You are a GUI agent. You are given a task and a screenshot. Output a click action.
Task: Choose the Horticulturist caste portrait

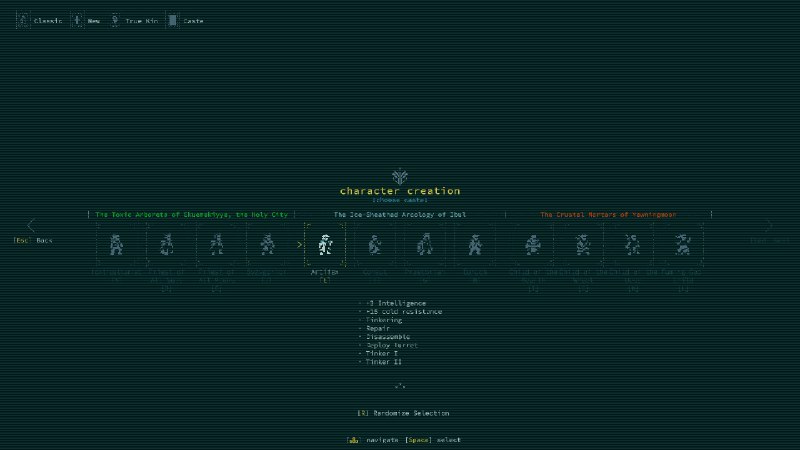coord(120,244)
